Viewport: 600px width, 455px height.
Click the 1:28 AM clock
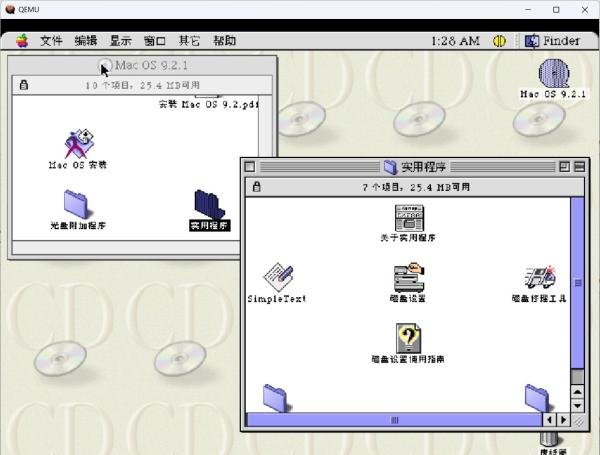click(x=455, y=41)
